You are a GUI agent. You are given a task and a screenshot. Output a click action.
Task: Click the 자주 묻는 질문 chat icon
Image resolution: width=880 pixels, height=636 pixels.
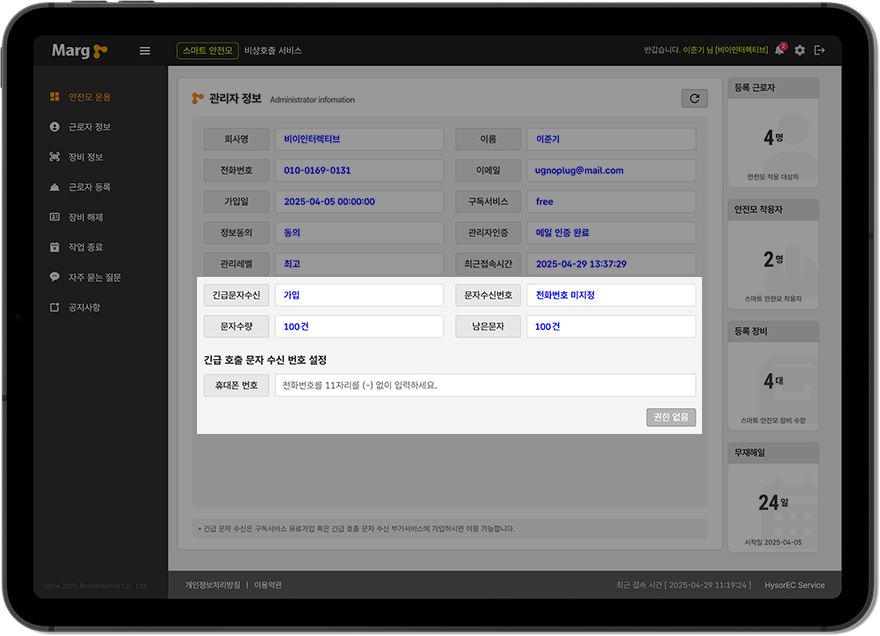[x=54, y=277]
